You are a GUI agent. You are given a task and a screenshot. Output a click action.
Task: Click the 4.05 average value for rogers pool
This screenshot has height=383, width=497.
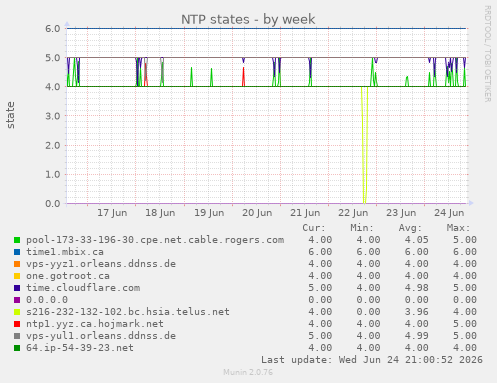click(x=416, y=240)
